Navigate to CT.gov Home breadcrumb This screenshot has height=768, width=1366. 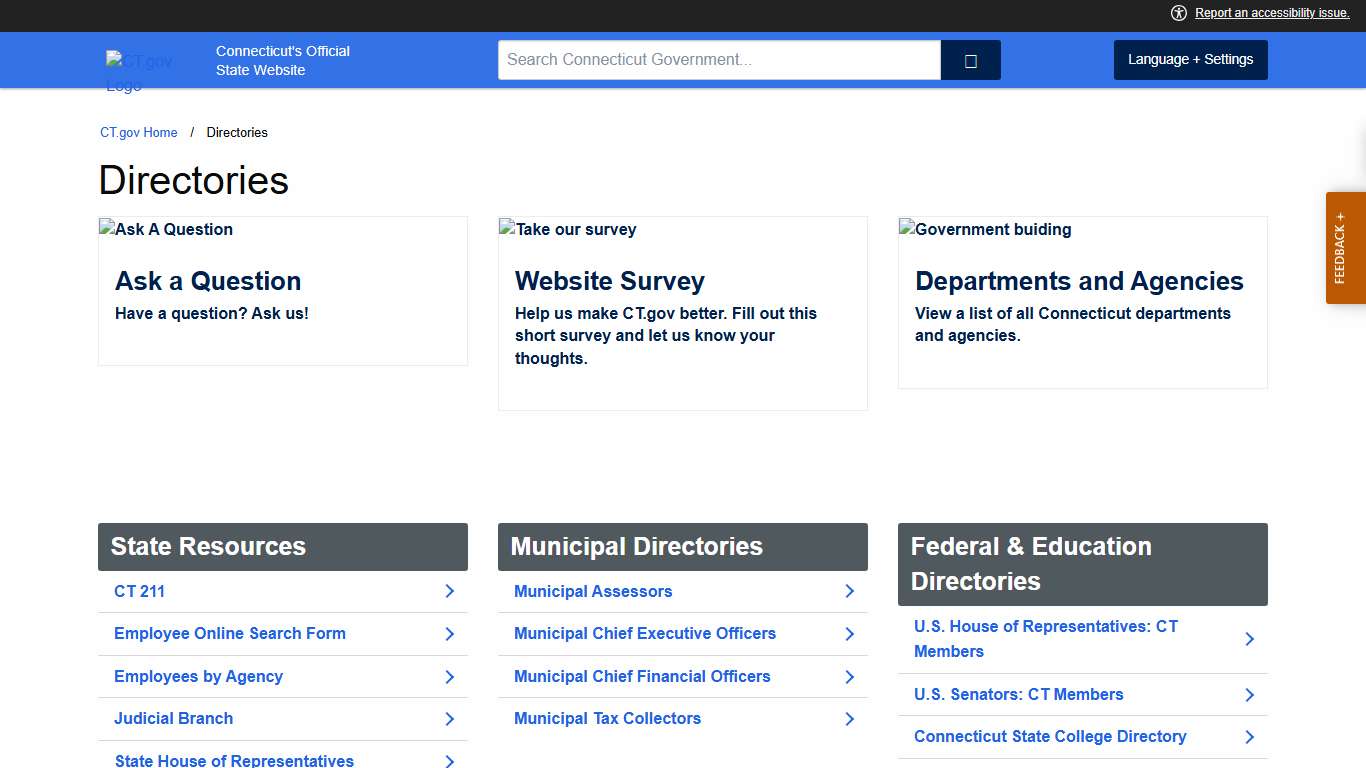pyautogui.click(x=138, y=132)
